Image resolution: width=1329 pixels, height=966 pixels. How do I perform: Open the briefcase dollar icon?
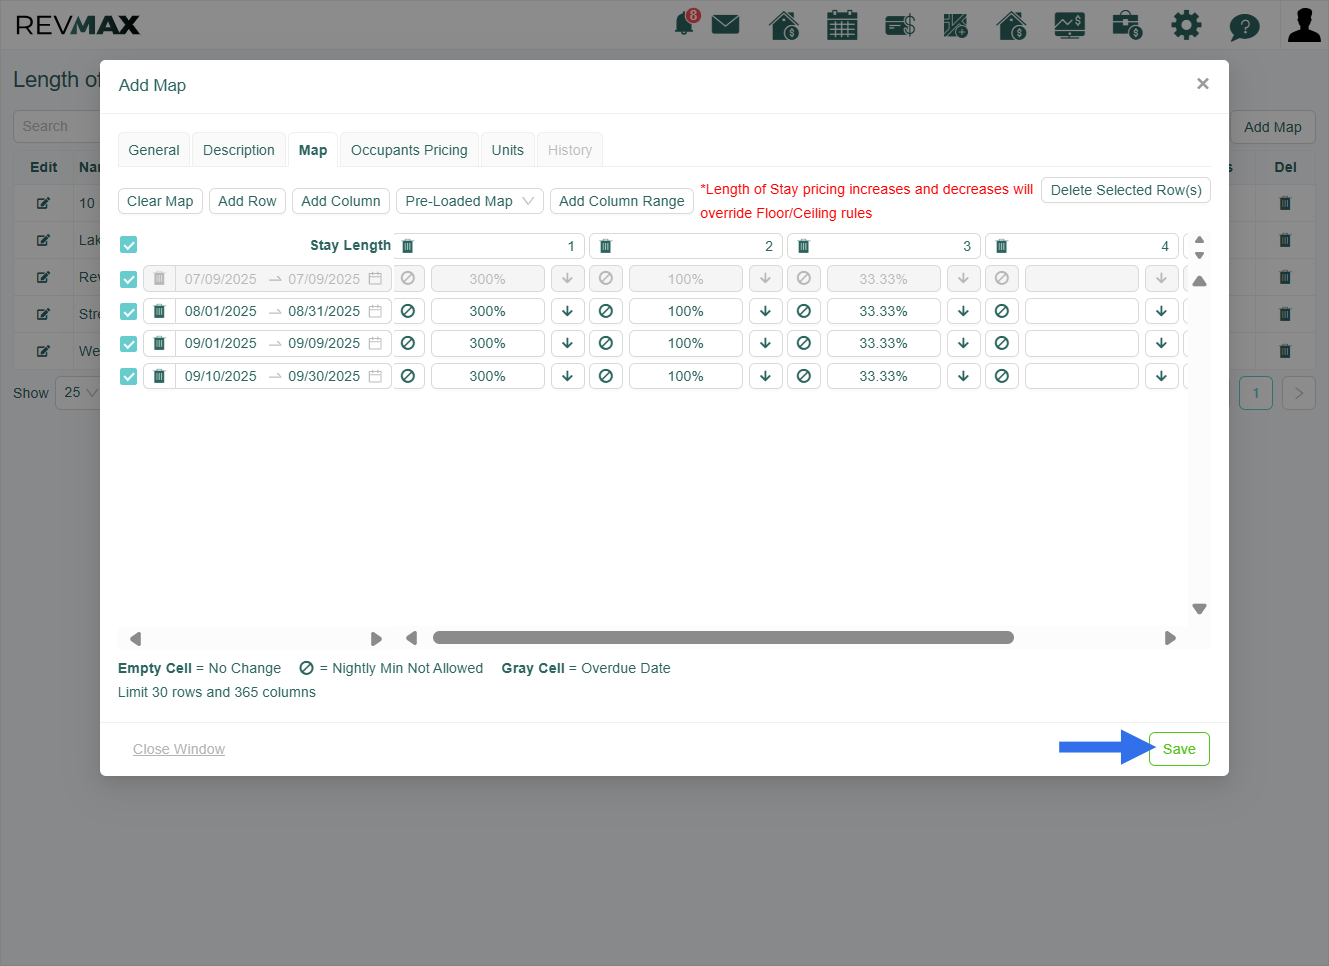1127,25
